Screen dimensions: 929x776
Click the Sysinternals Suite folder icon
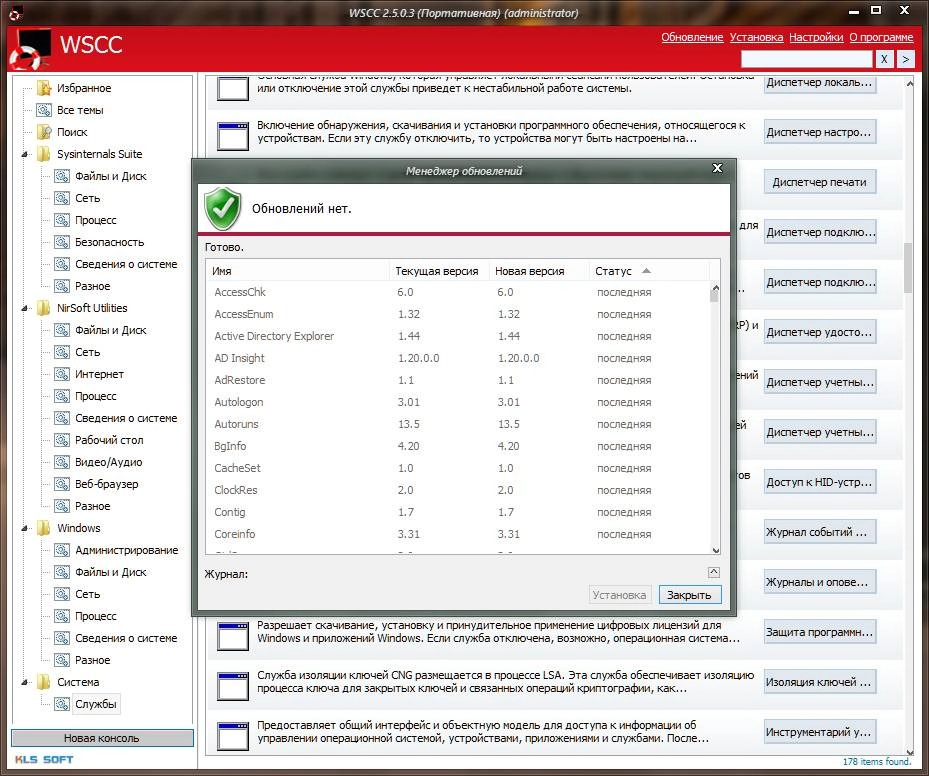44,154
